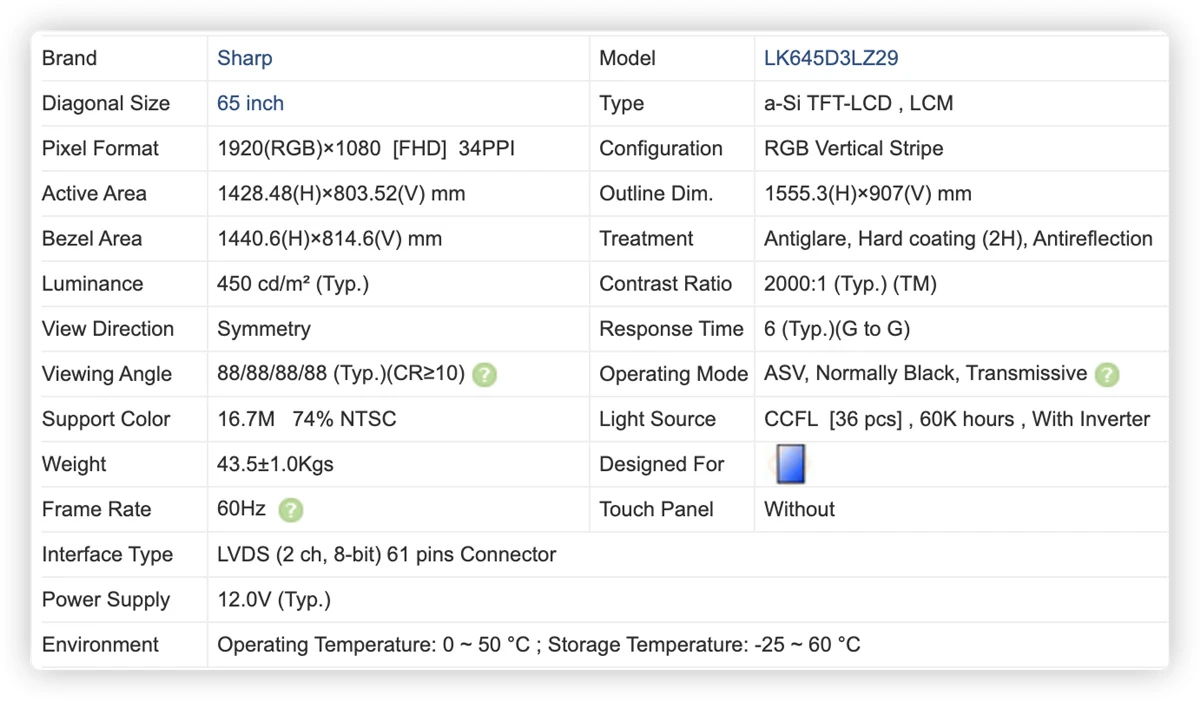Click the weight value 43.5±1.0Kgs

(275, 464)
